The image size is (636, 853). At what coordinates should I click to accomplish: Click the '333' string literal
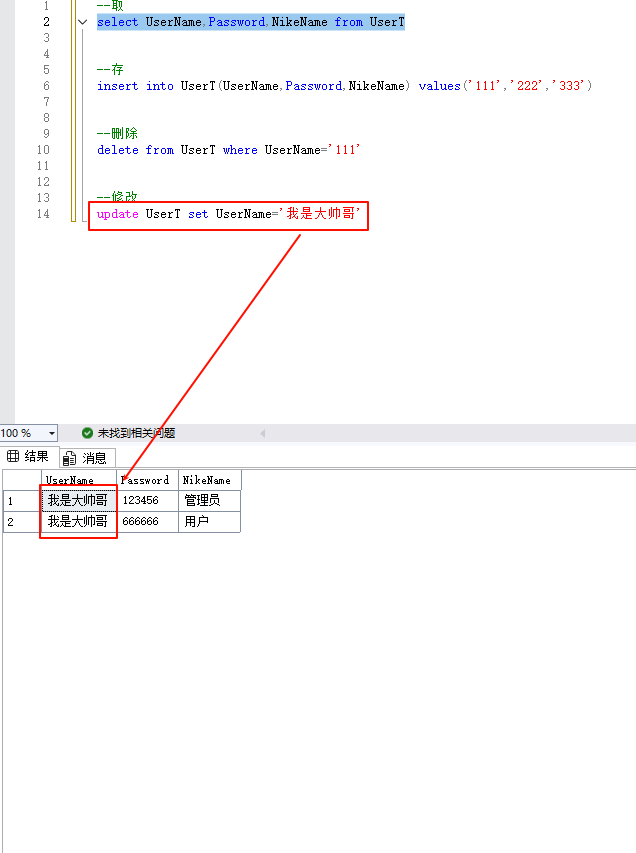pos(570,86)
